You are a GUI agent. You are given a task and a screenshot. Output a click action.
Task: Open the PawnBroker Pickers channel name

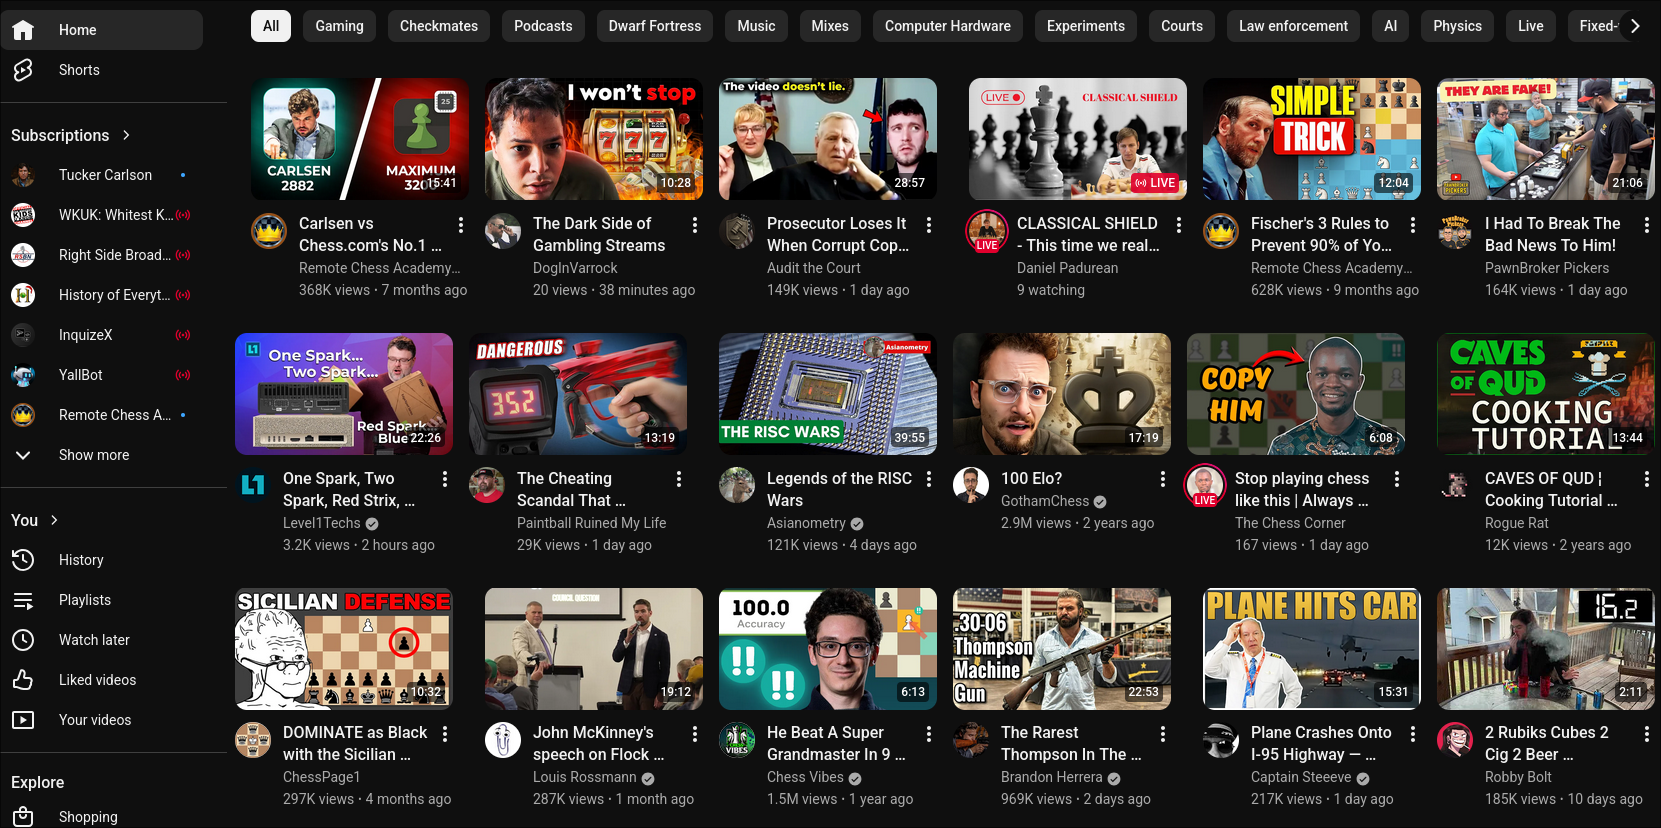pyautogui.click(x=1547, y=268)
